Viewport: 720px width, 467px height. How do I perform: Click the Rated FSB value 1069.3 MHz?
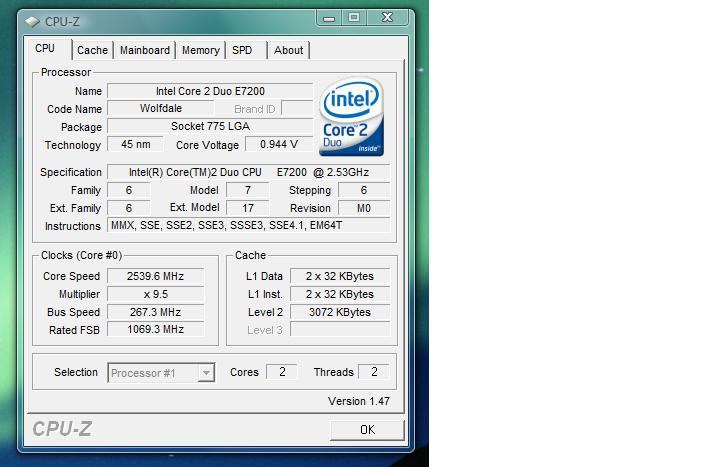(x=156, y=329)
